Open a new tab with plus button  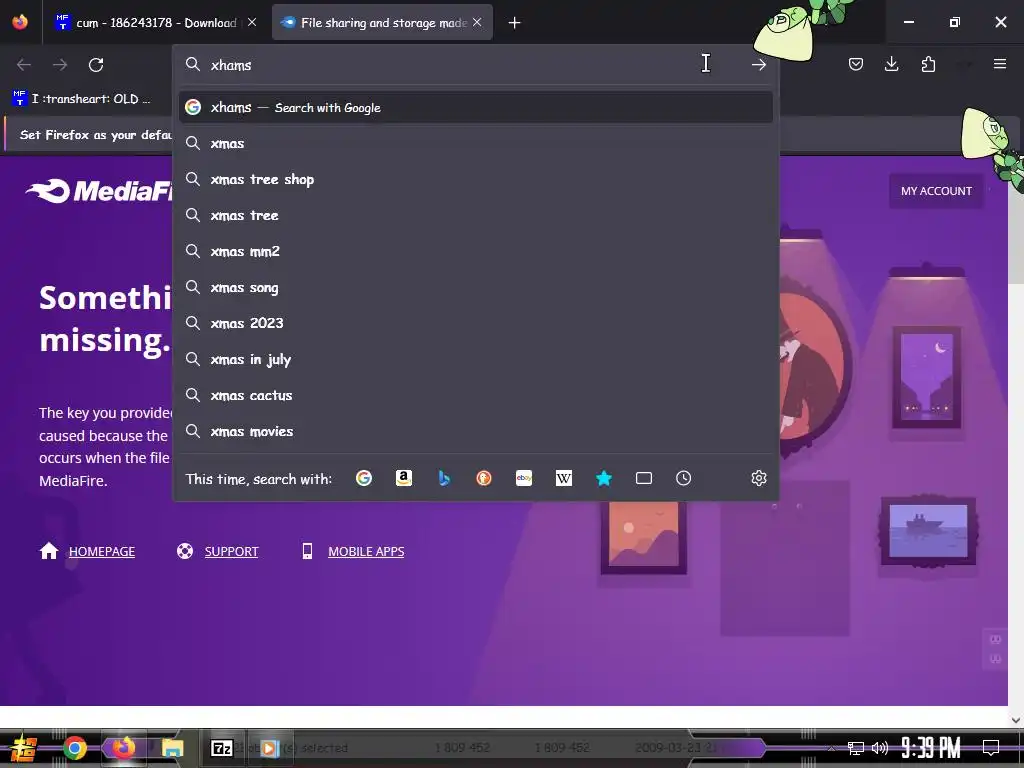click(x=515, y=23)
